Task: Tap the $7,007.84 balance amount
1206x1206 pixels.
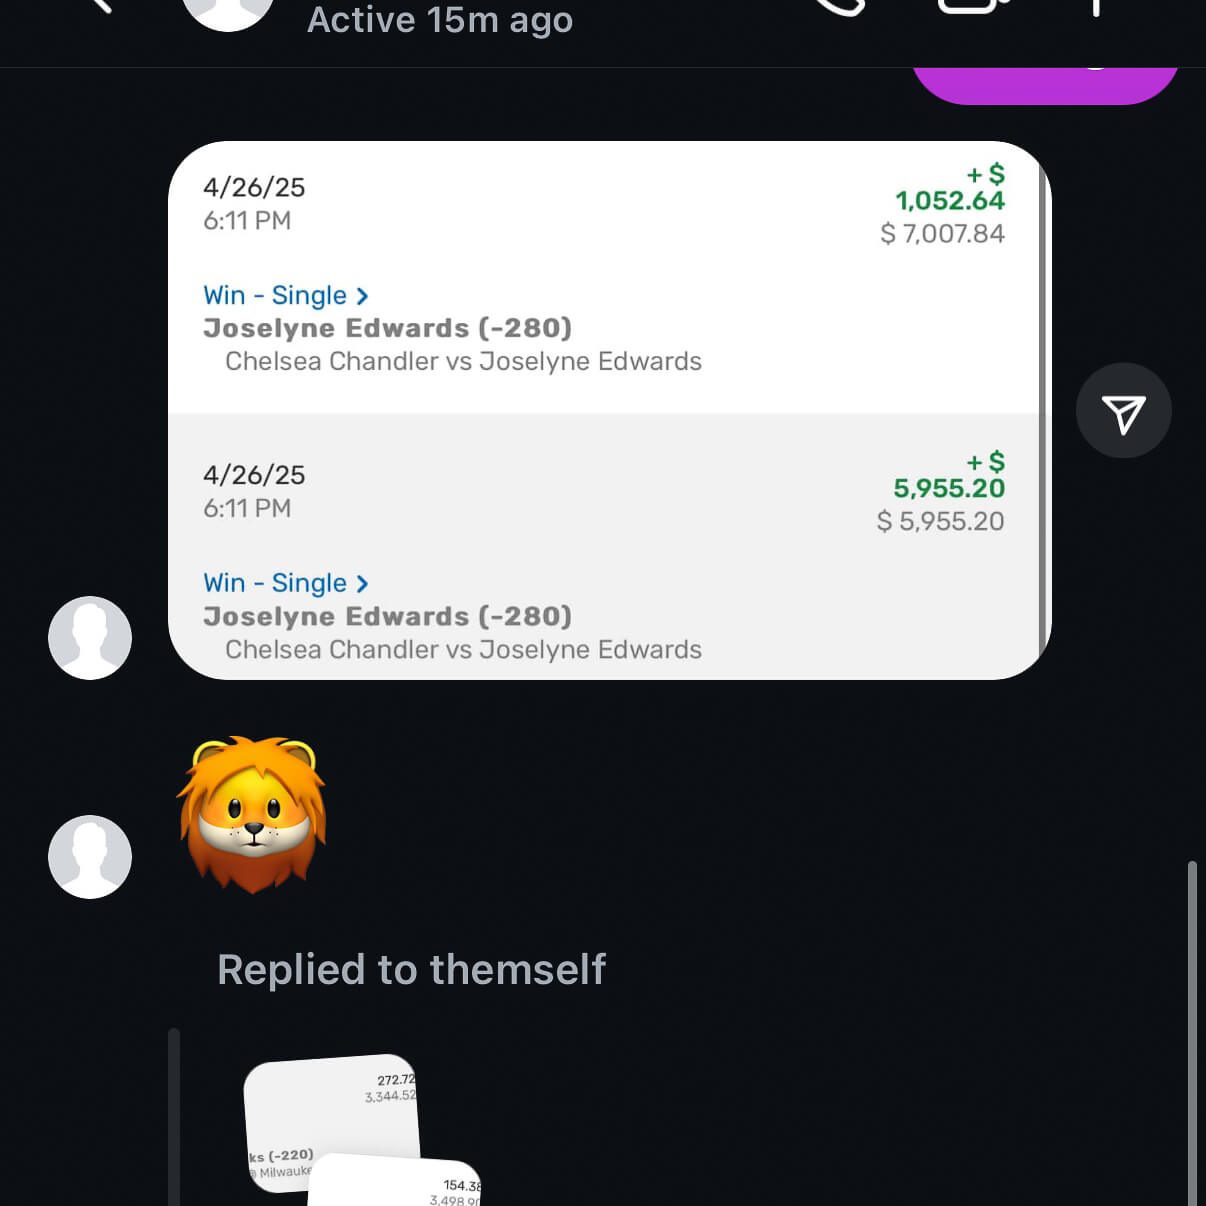Action: (942, 234)
